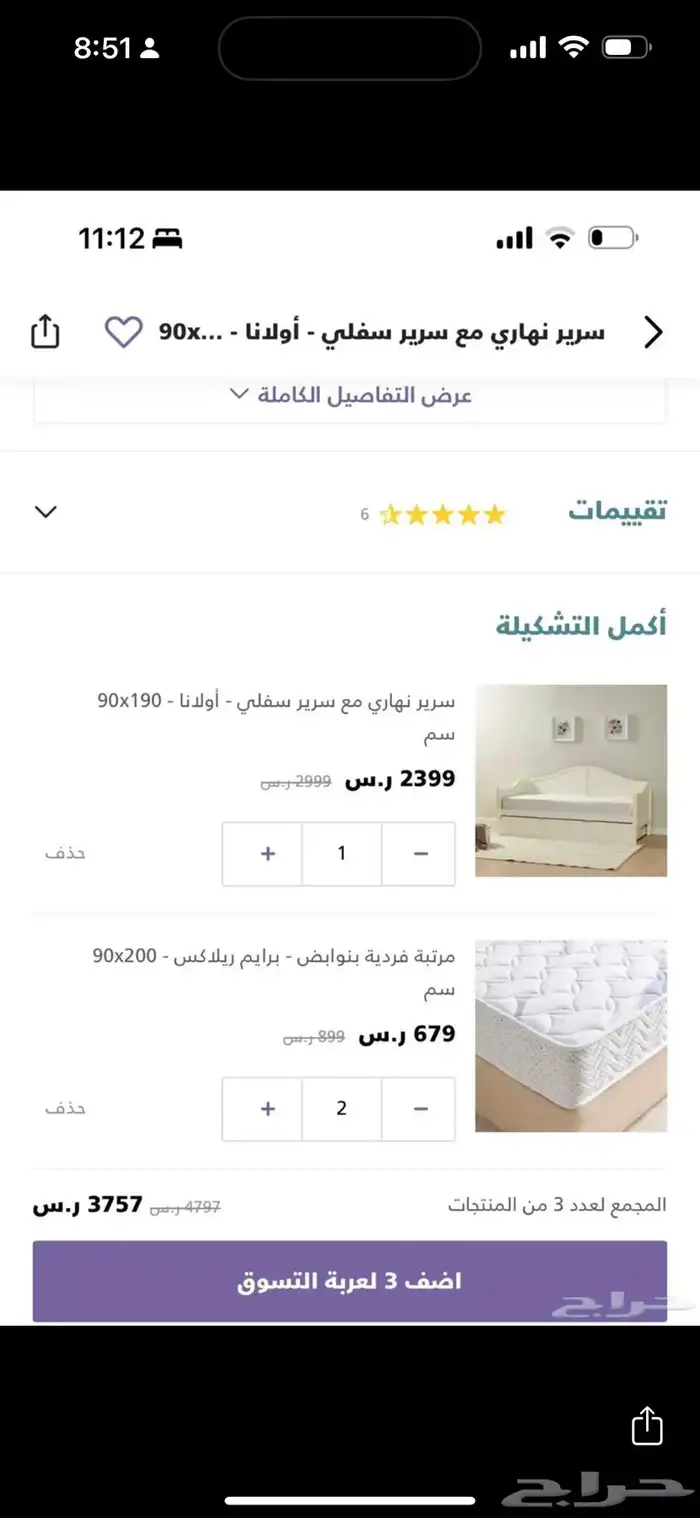Tap حذف to remove the daybed
The image size is (700, 1518).
pos(65,853)
